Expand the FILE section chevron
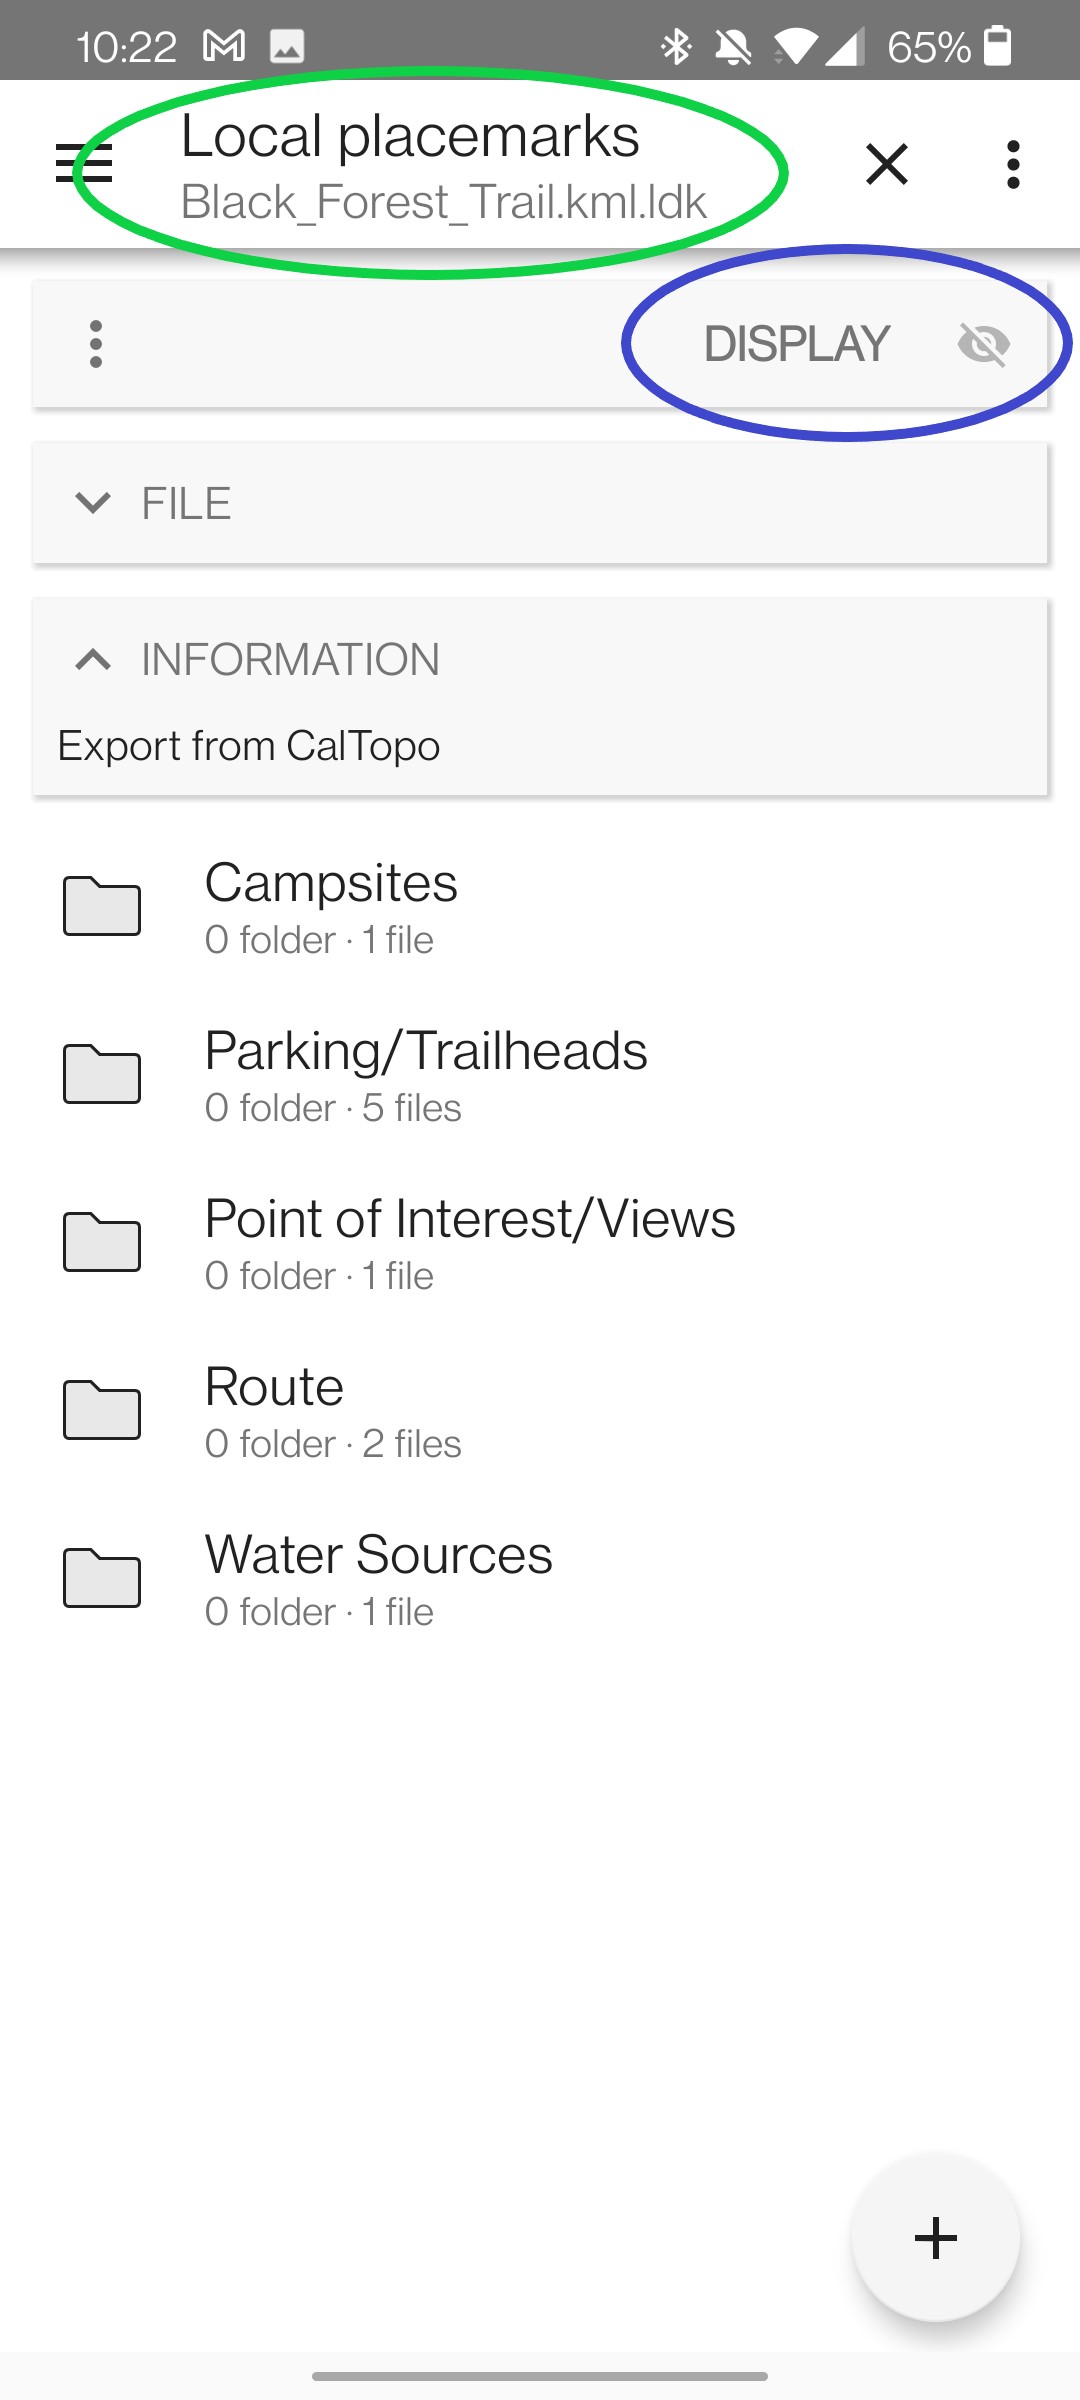 click(93, 502)
